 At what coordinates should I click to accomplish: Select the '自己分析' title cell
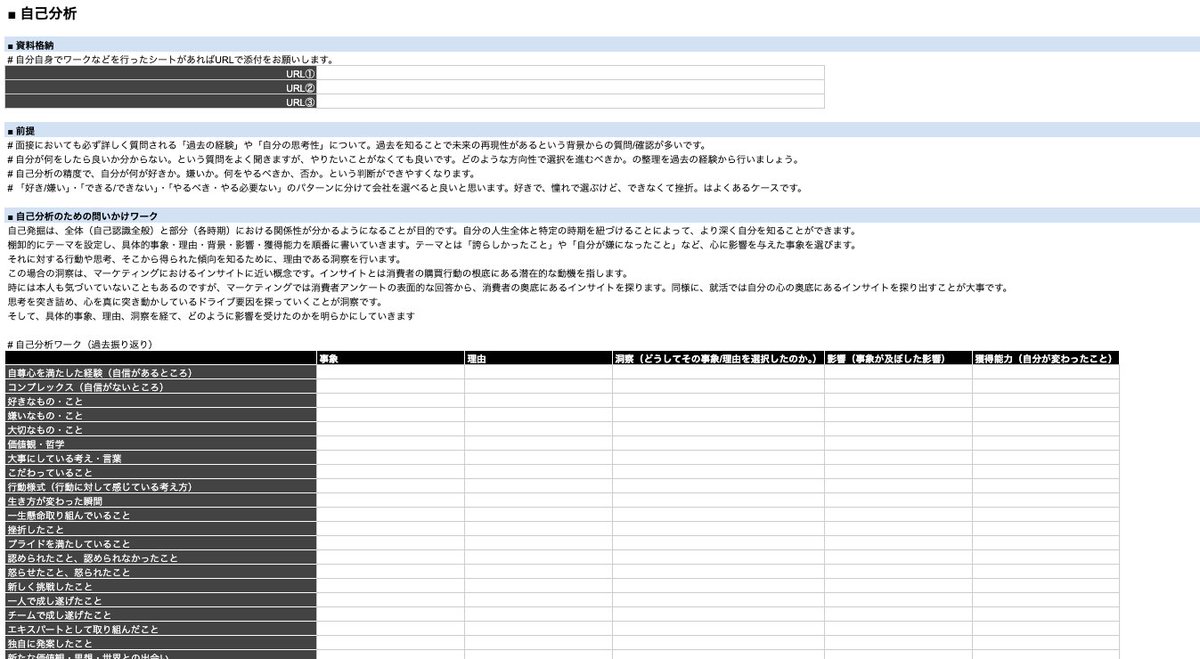(41, 14)
